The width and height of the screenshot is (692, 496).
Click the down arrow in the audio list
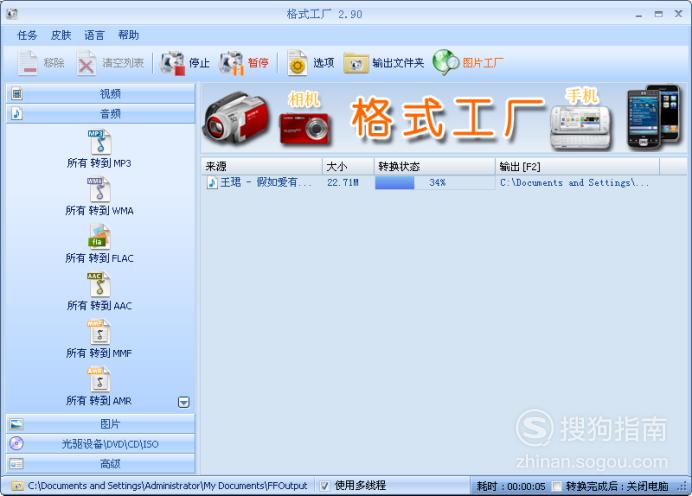coord(184,402)
